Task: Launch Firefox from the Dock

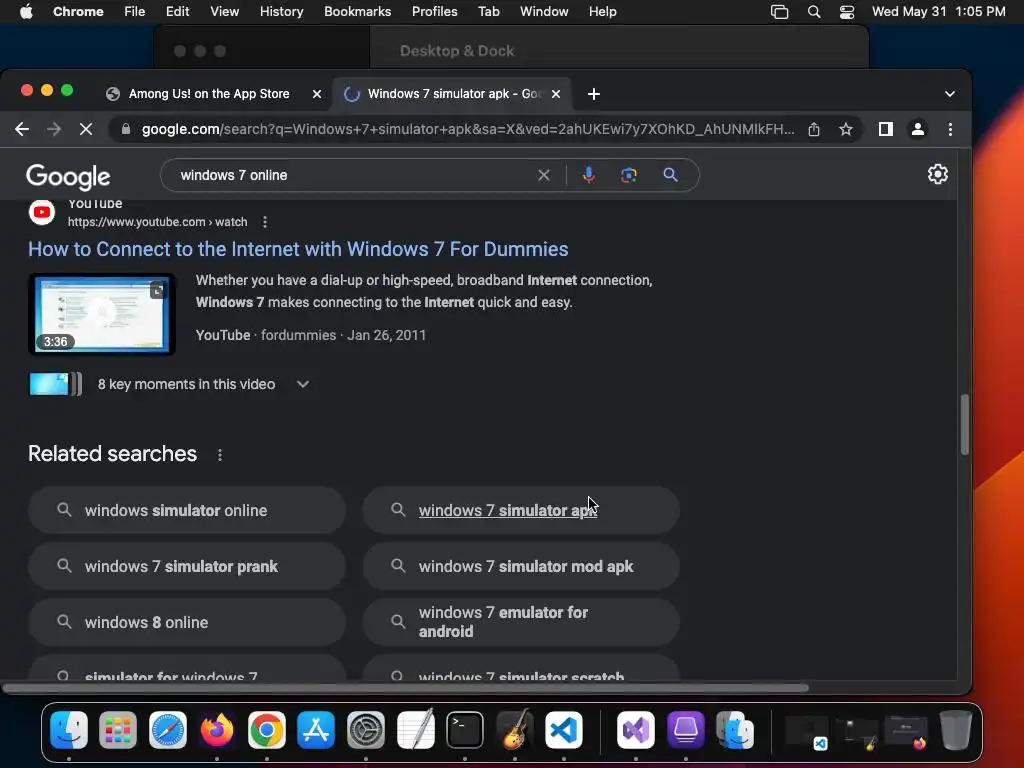Action: click(217, 730)
